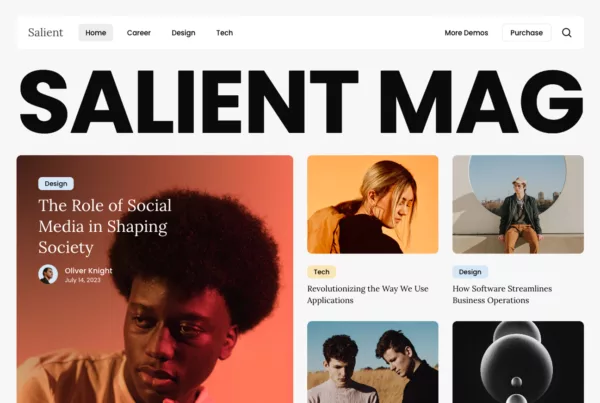Viewport: 600px width, 403px height.
Task: Click the Design tag on featured article
Action: tap(56, 184)
